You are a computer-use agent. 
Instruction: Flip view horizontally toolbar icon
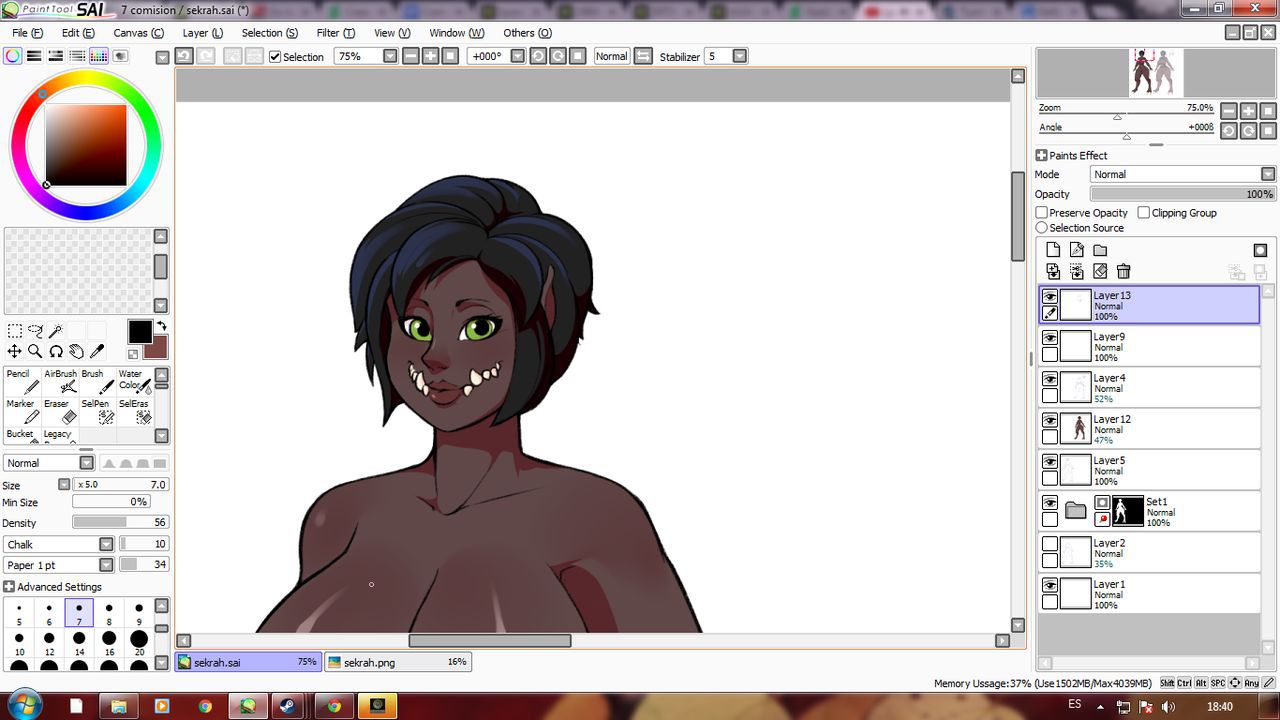coord(643,56)
